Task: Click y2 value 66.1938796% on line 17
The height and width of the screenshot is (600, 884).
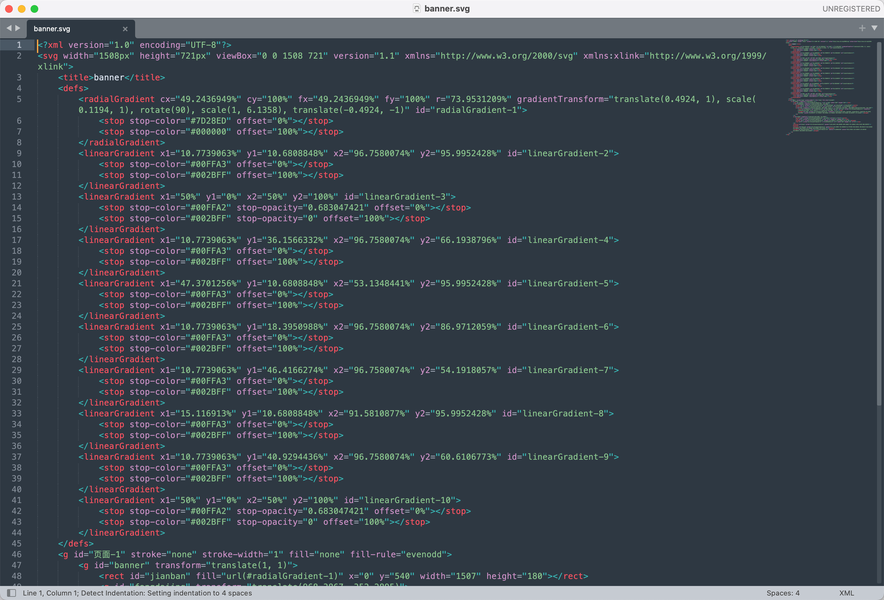Action: coord(467,240)
